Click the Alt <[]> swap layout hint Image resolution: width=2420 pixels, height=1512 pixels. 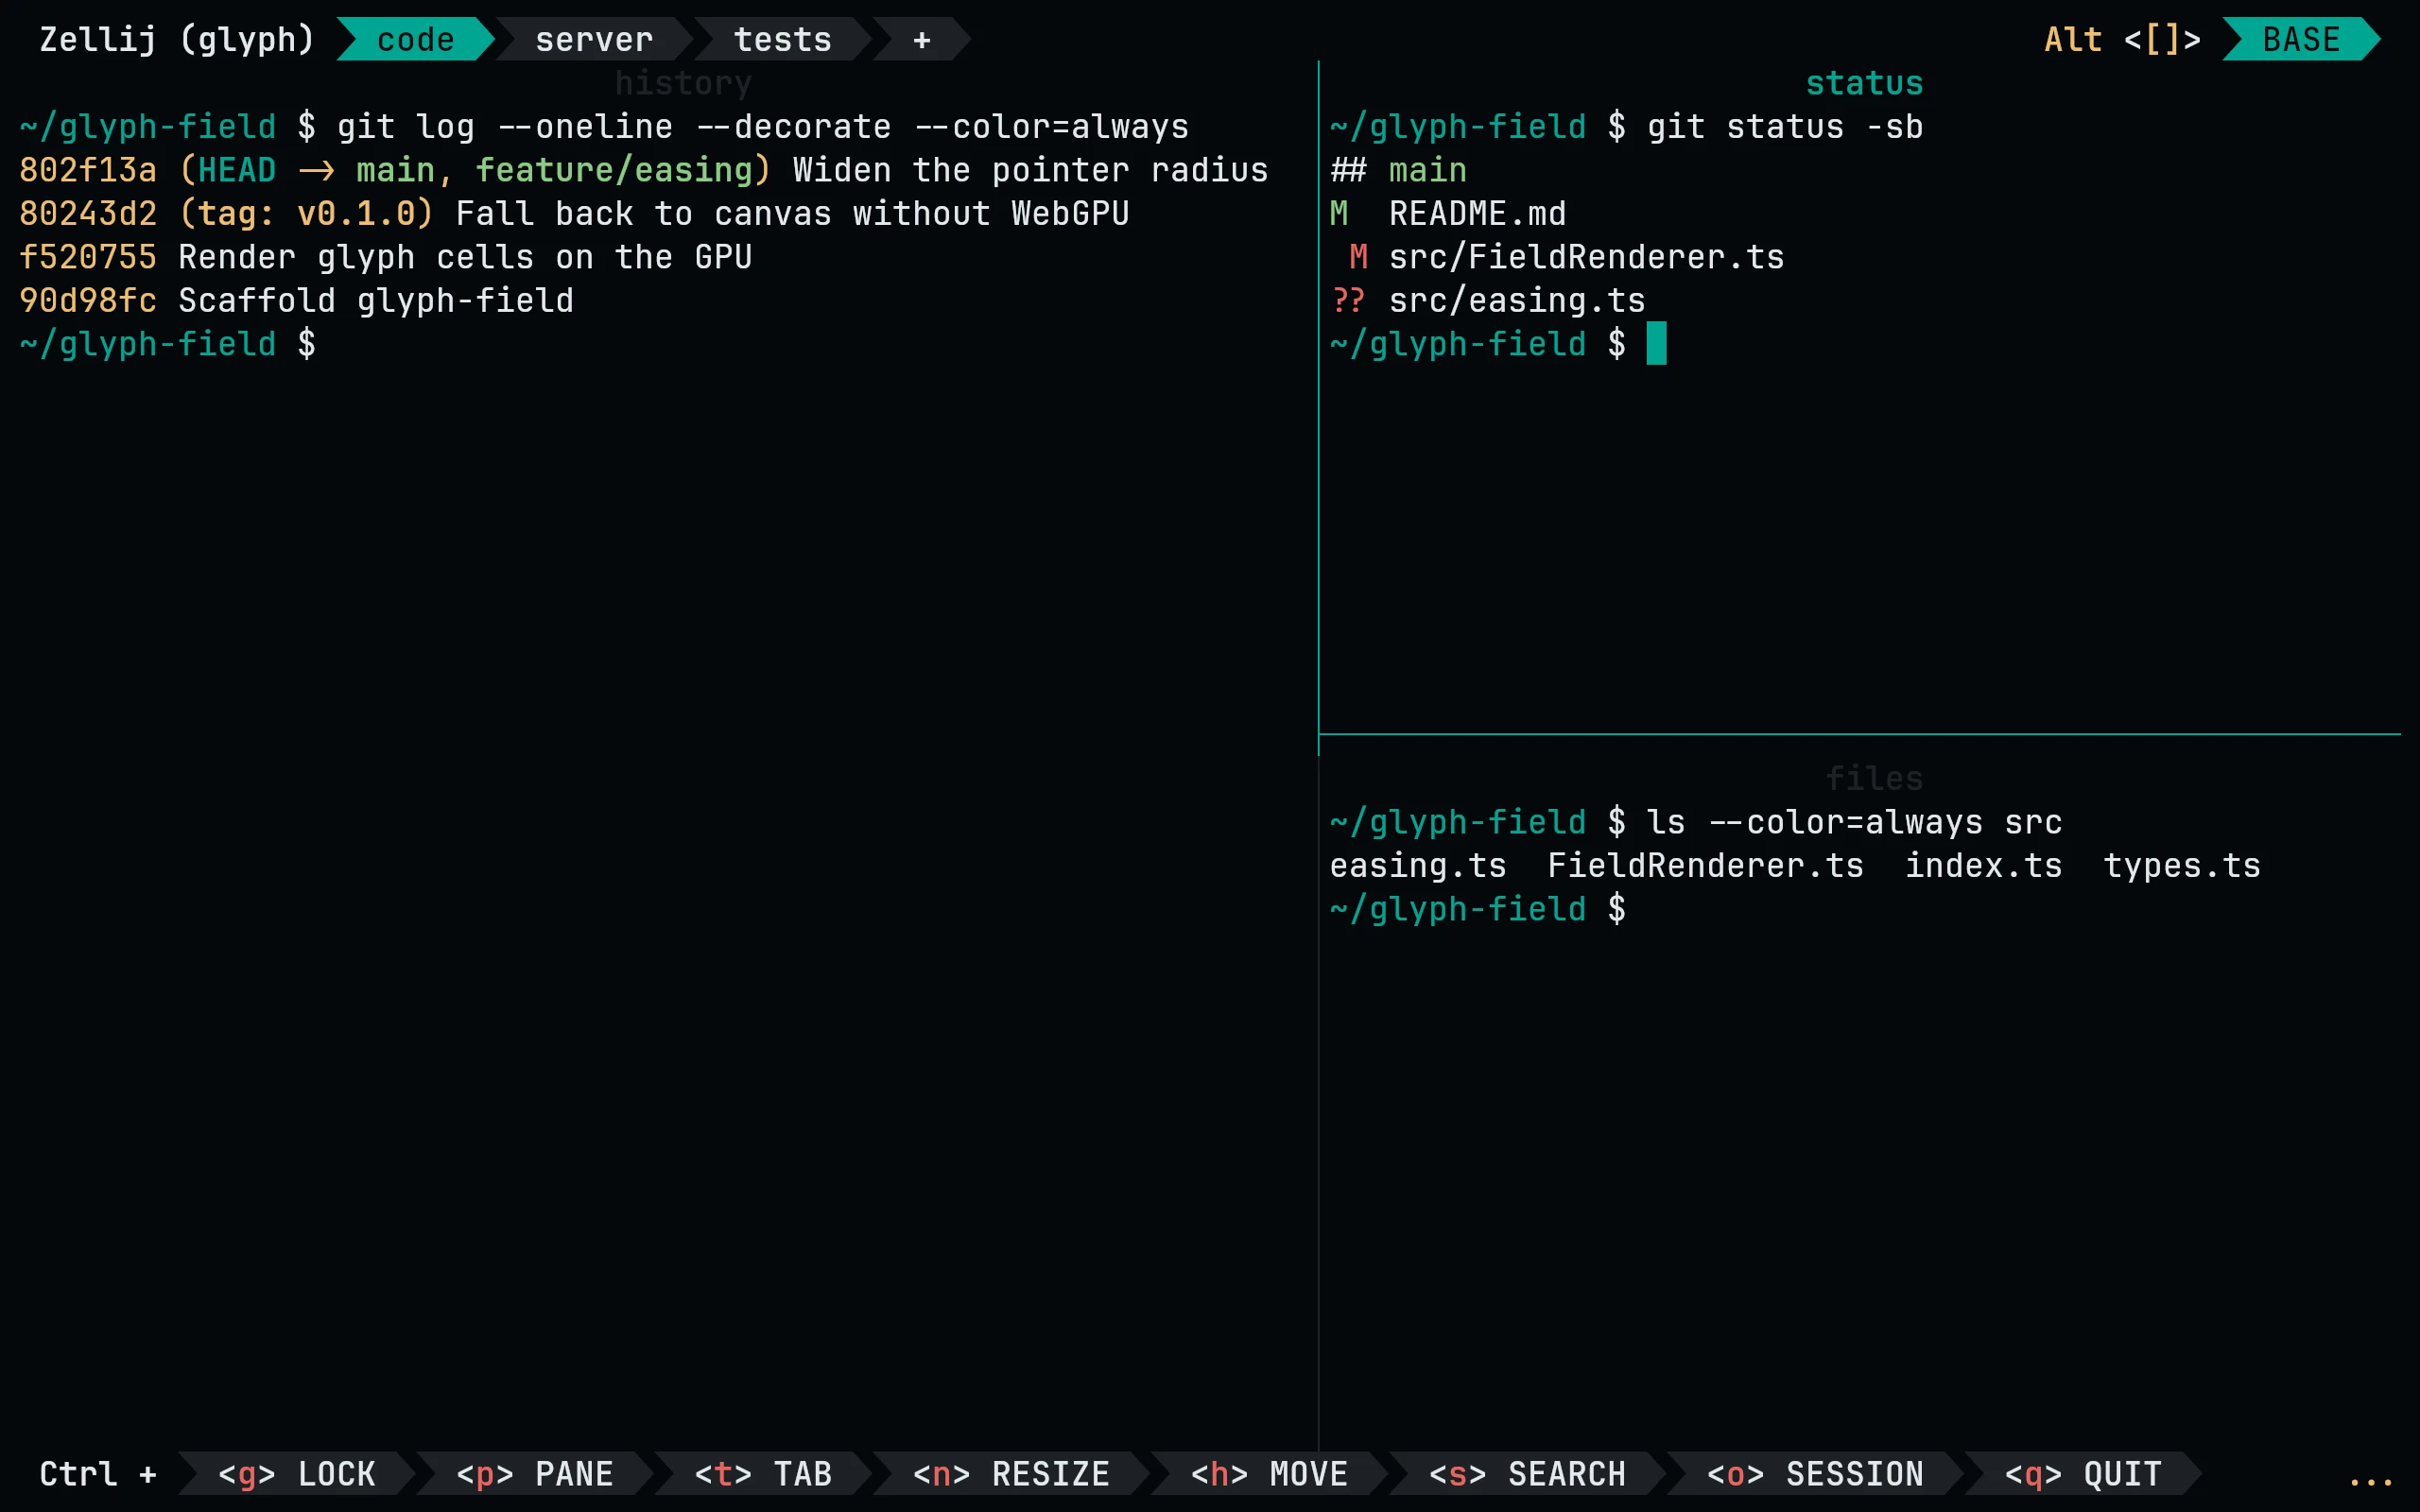coord(2123,39)
